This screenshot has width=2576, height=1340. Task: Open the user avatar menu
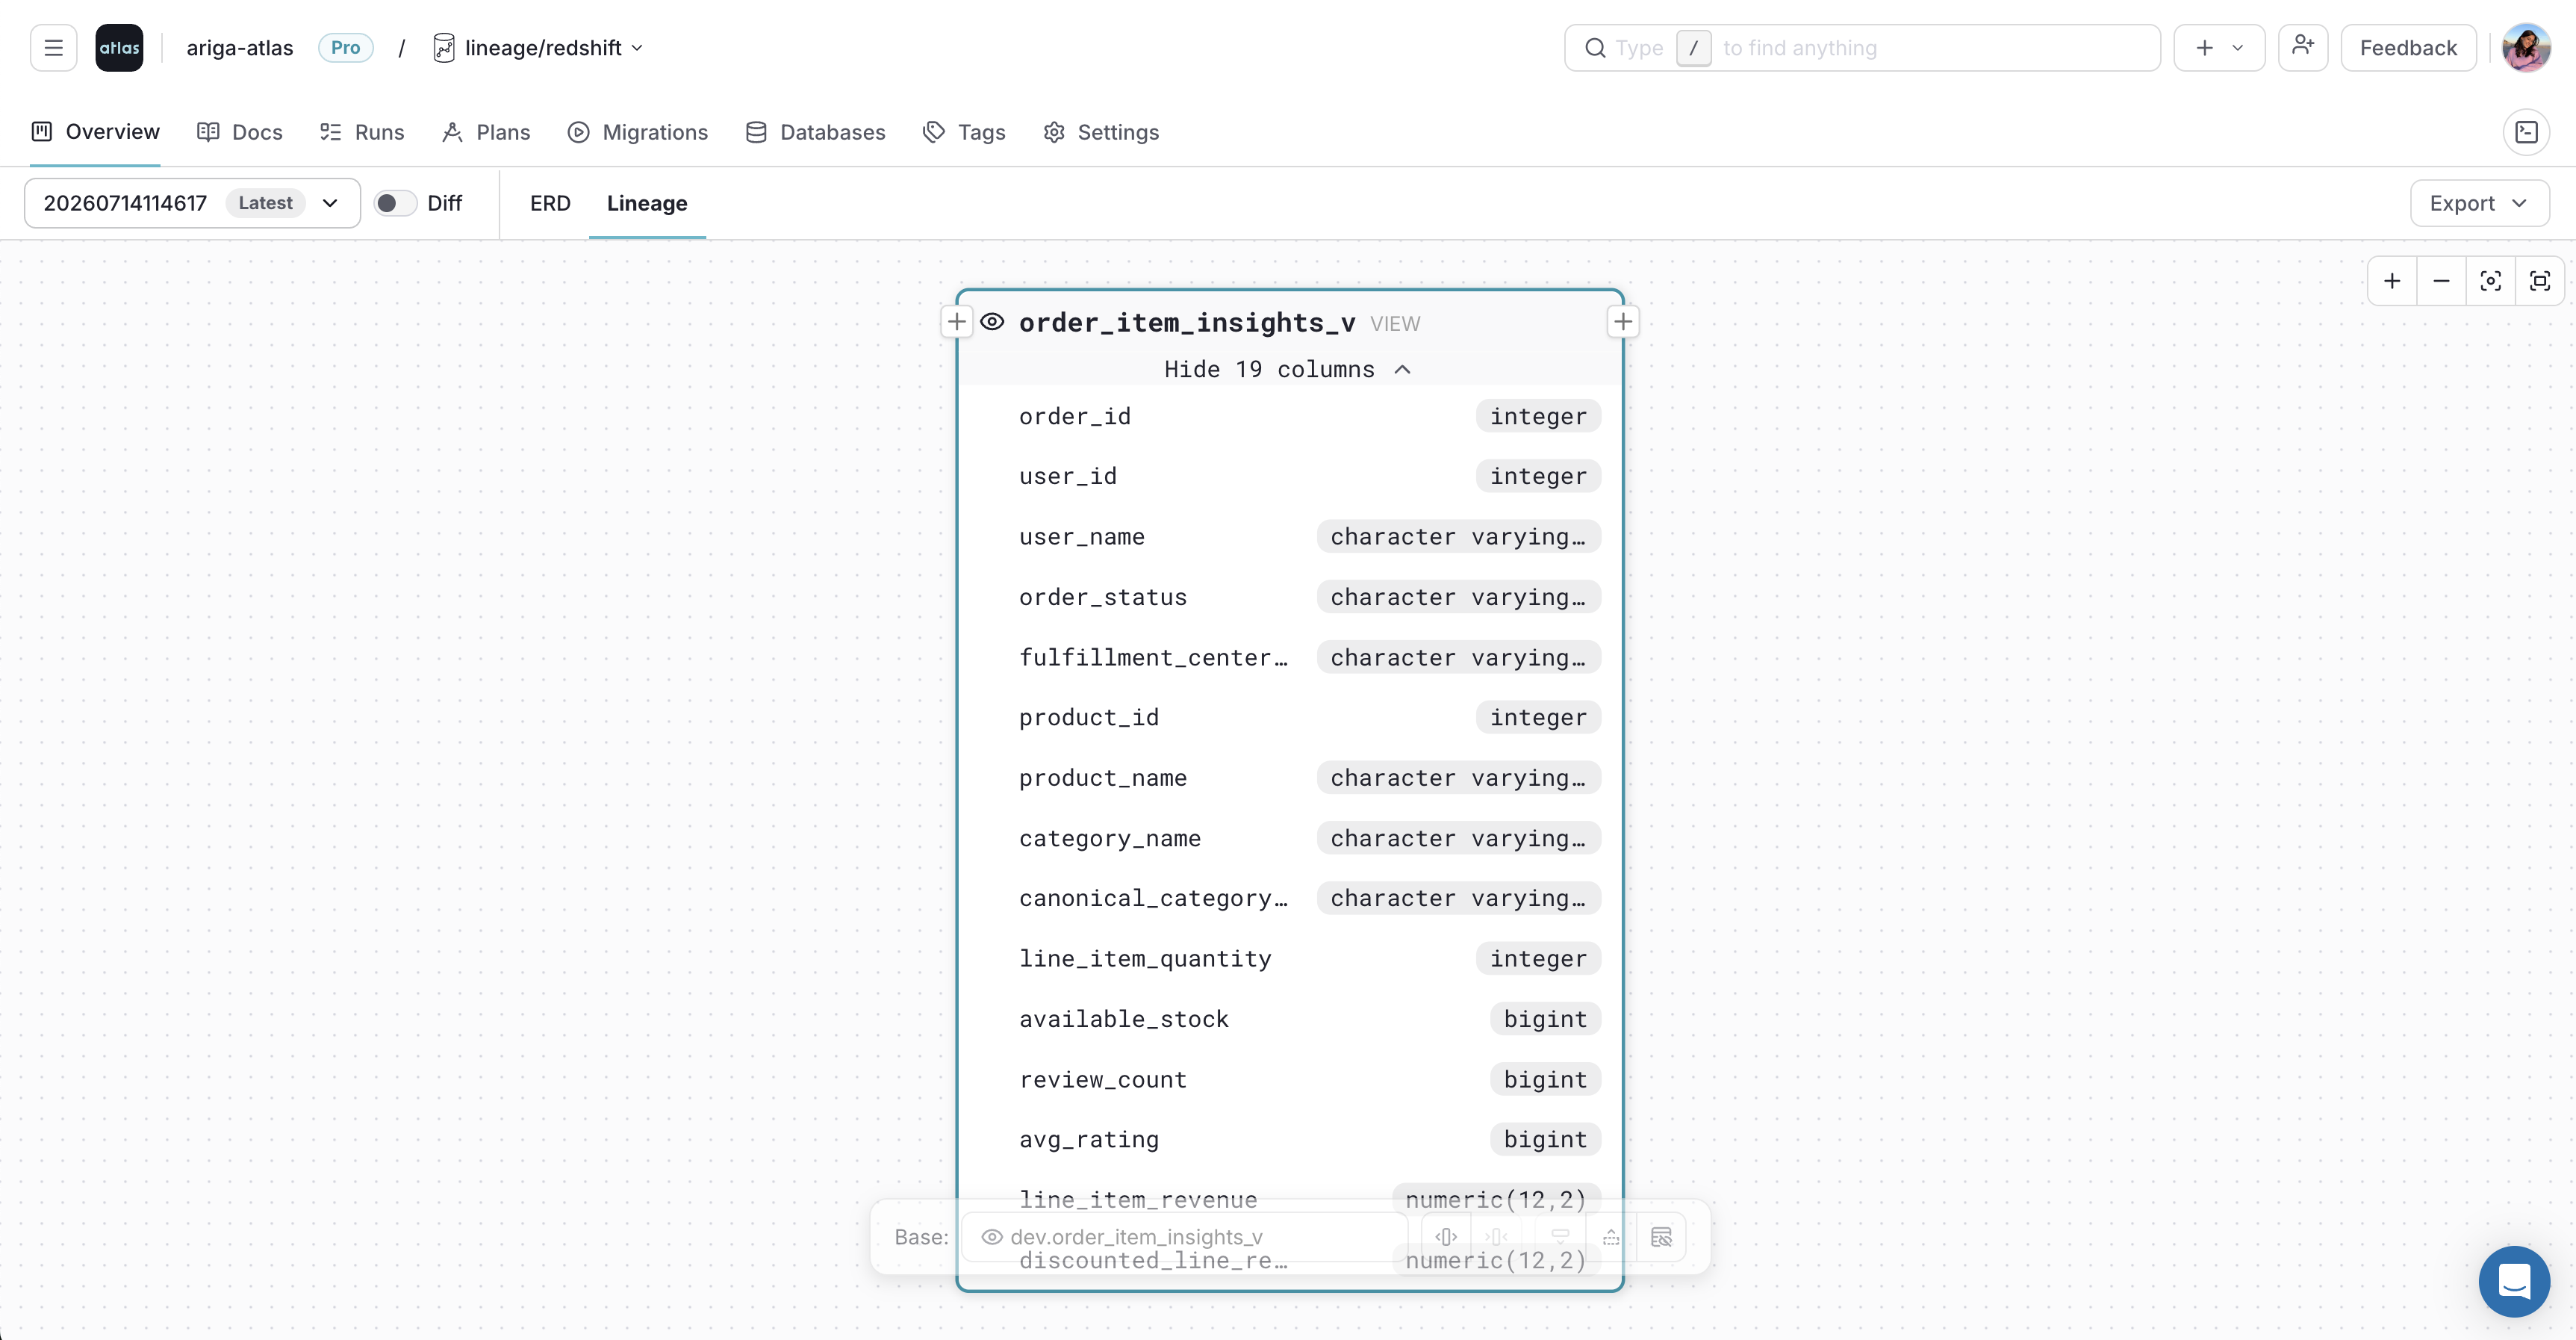coord(2525,48)
